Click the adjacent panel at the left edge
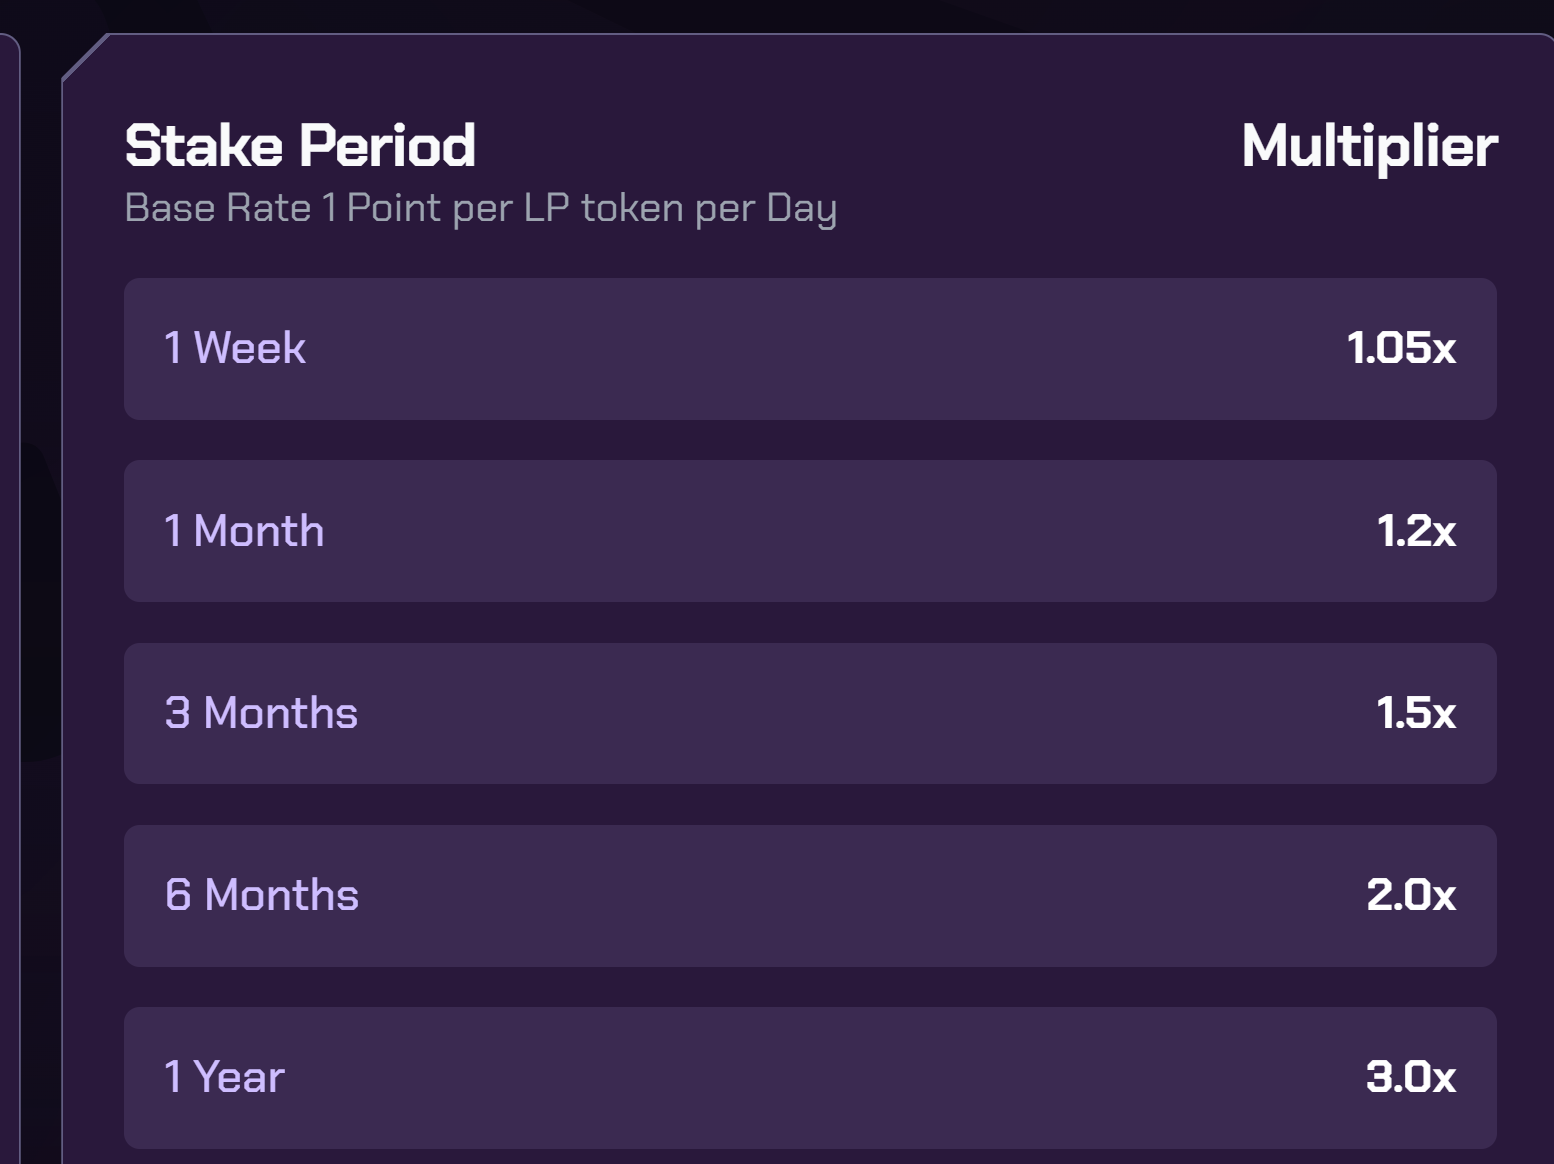1554x1164 pixels. point(9,600)
